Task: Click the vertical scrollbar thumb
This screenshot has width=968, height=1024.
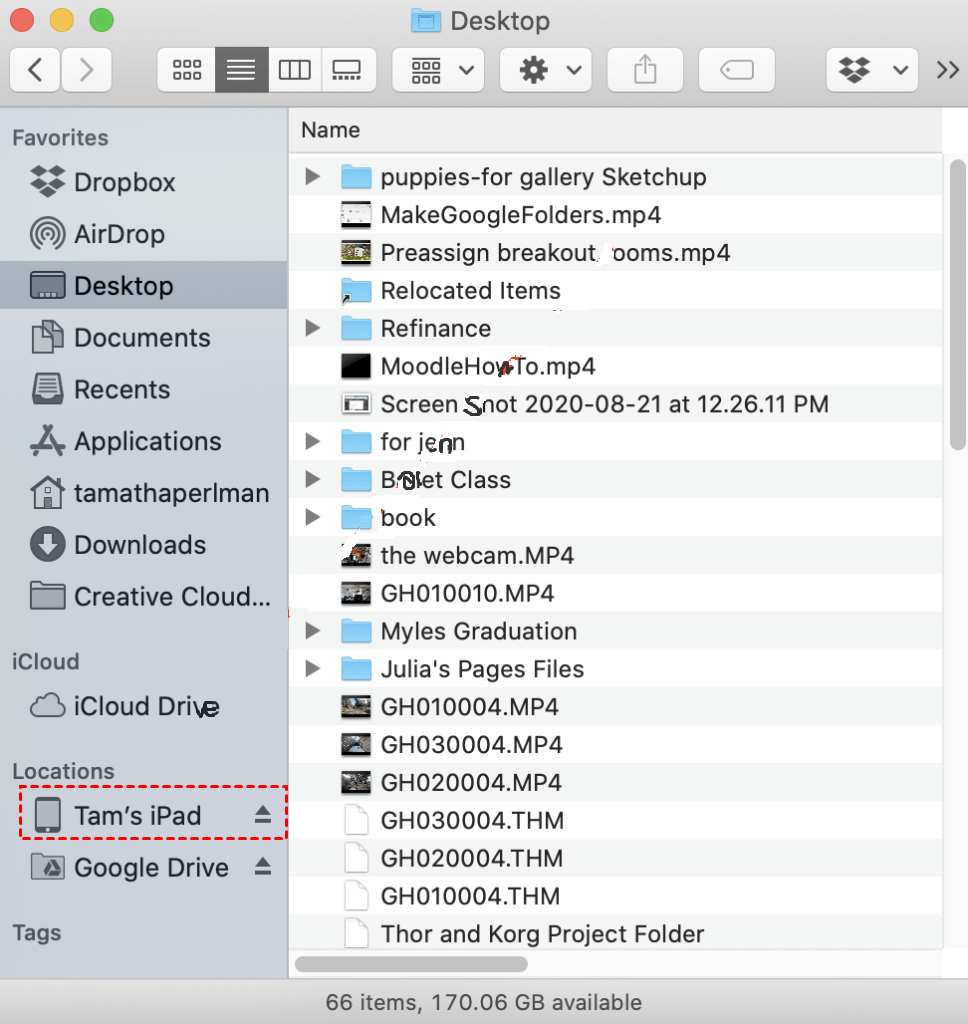Action: (x=958, y=304)
